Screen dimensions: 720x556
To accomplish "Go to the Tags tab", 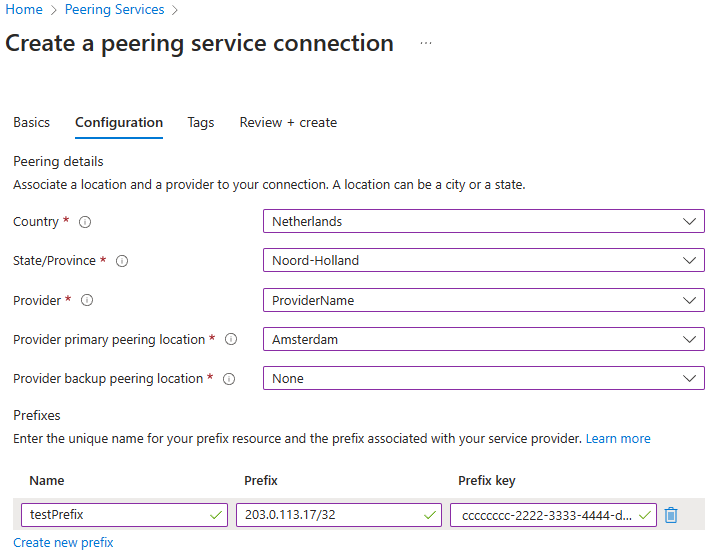I will pos(201,123).
